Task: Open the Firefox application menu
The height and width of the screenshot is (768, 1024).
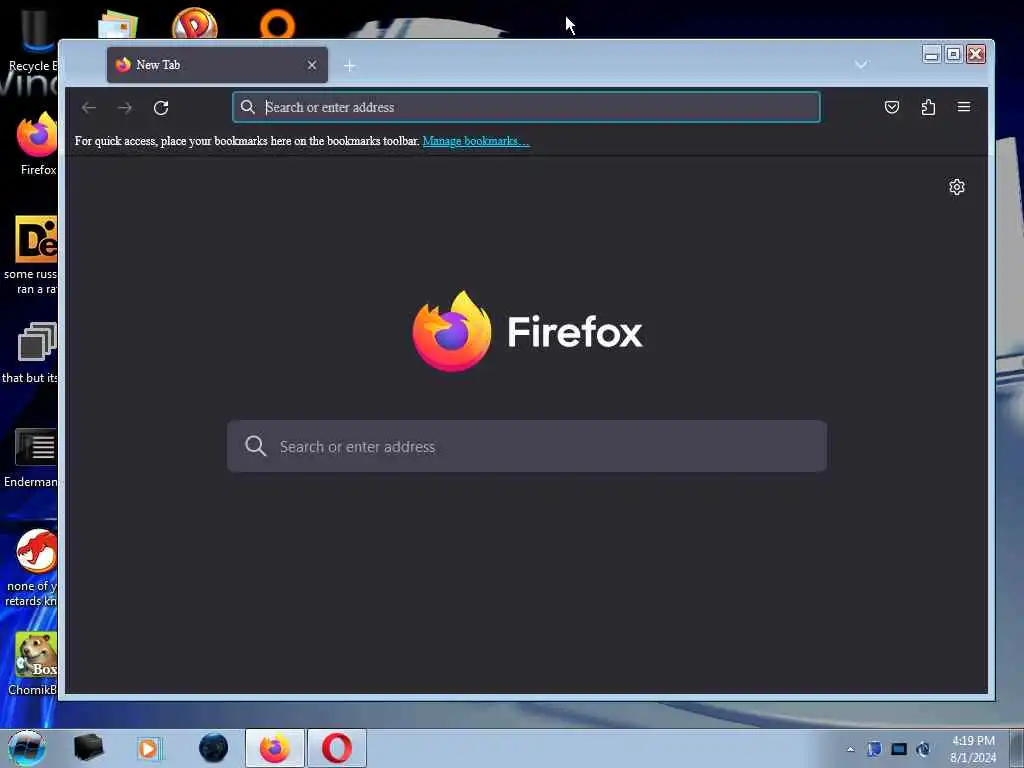Action: point(964,107)
